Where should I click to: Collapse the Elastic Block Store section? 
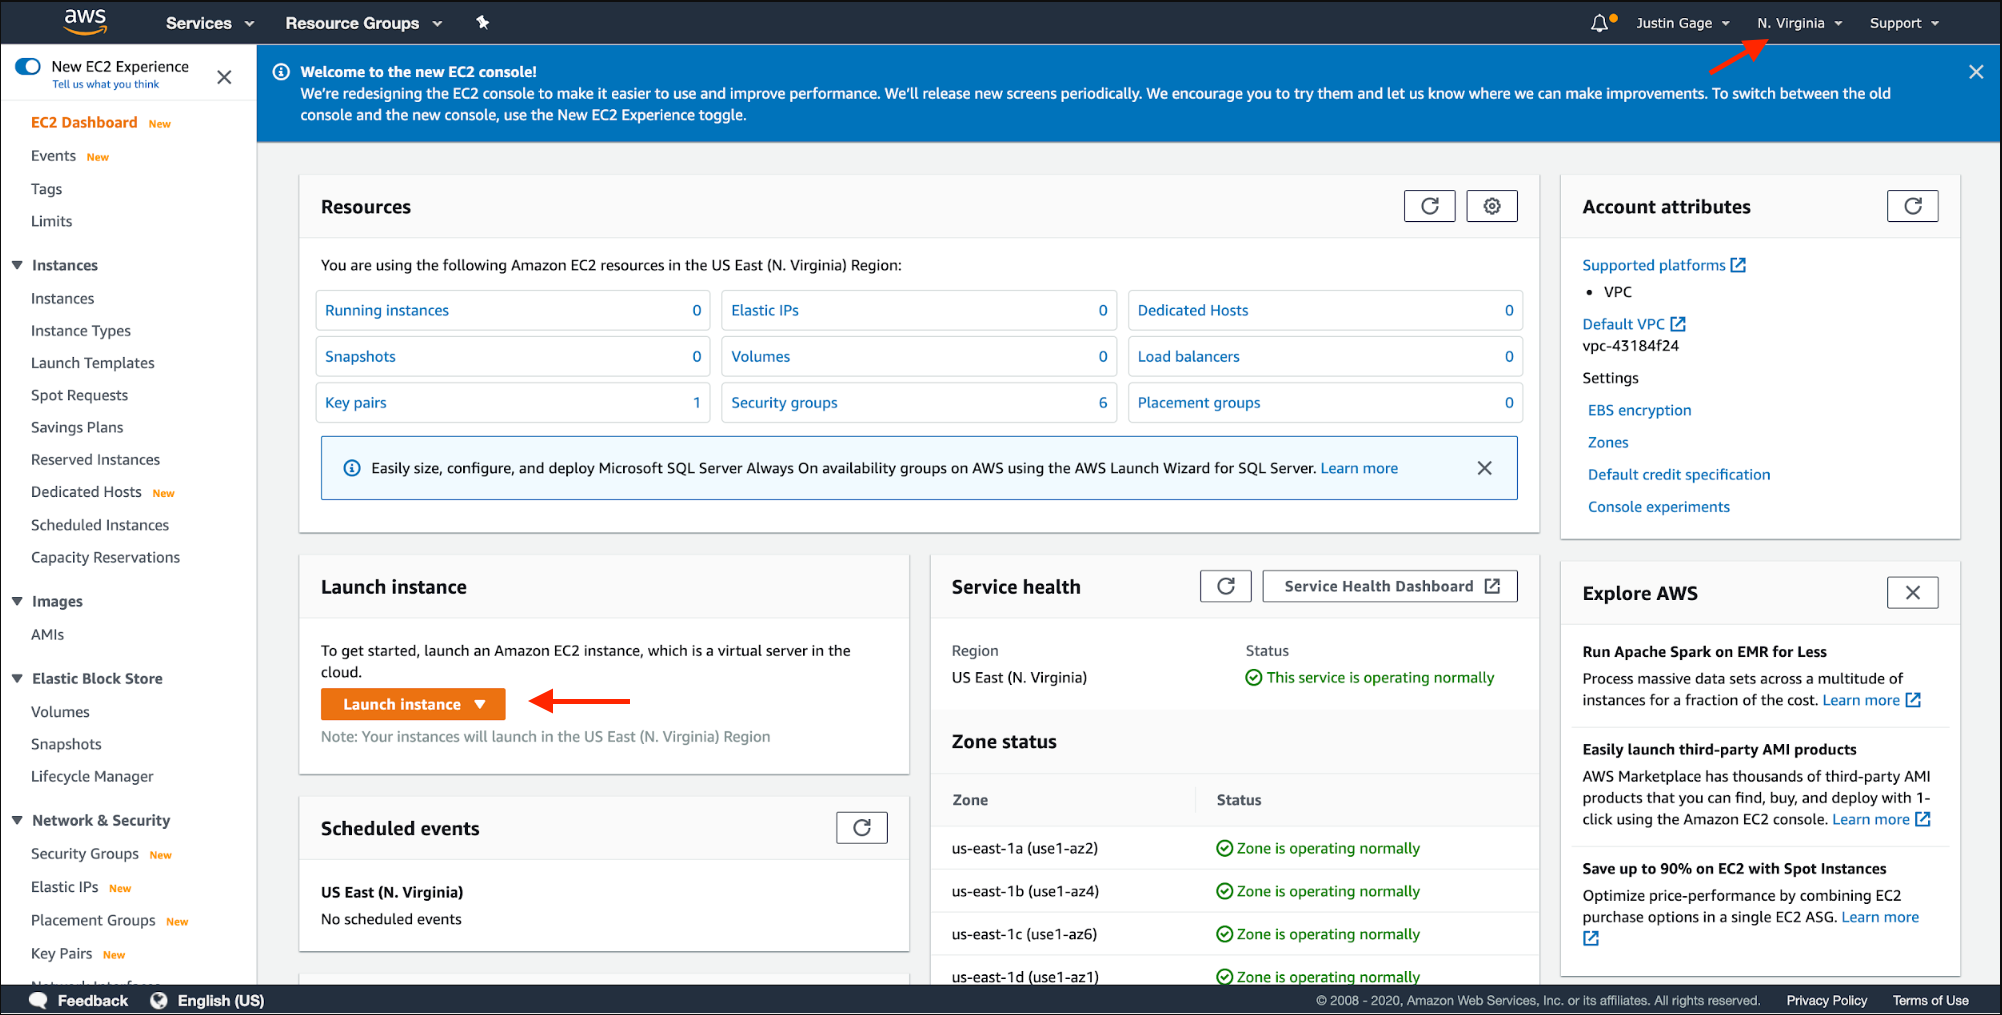pyautogui.click(x=17, y=678)
